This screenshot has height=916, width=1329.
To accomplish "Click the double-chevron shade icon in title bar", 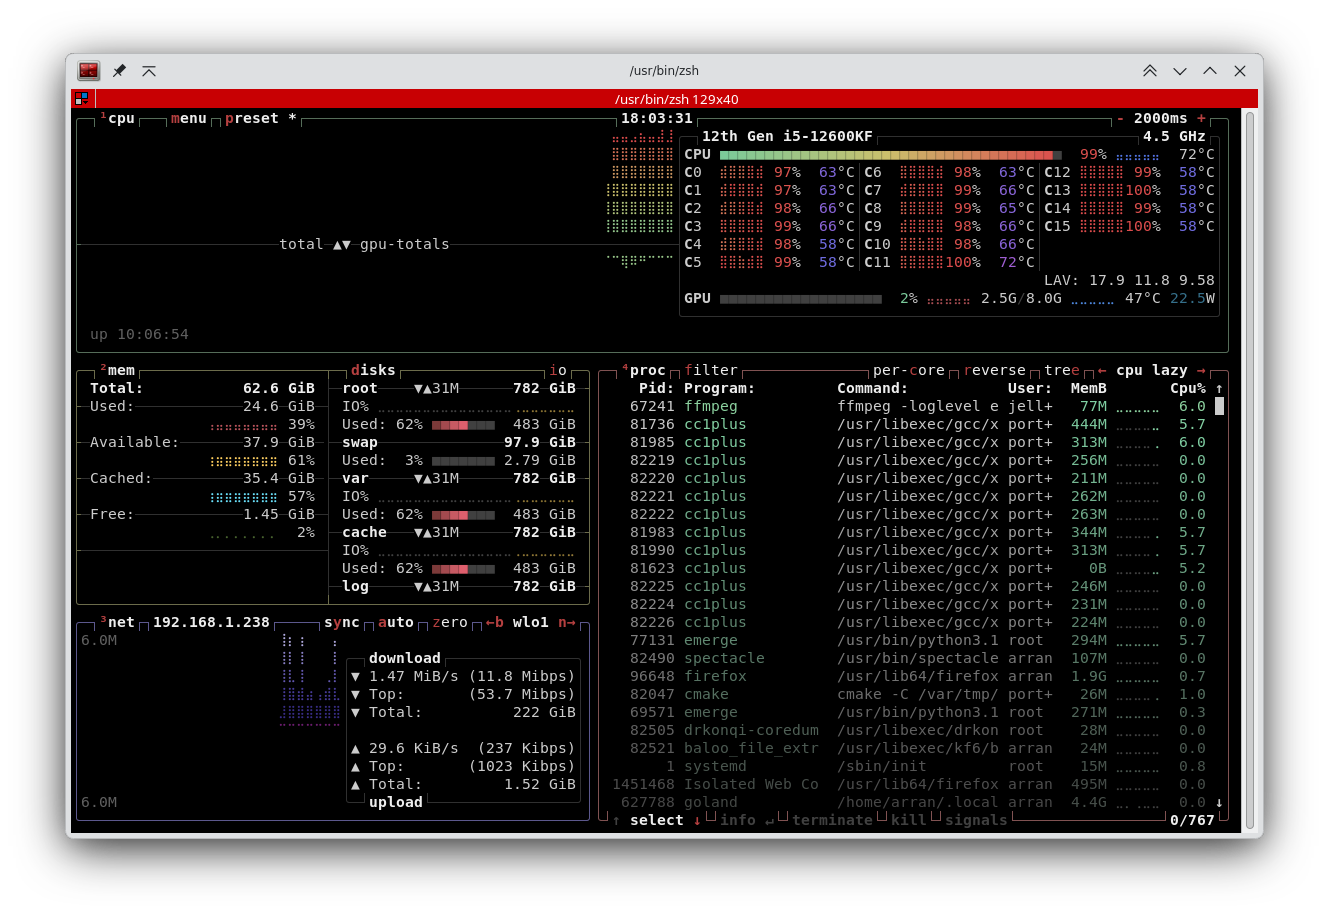I will point(1150,71).
